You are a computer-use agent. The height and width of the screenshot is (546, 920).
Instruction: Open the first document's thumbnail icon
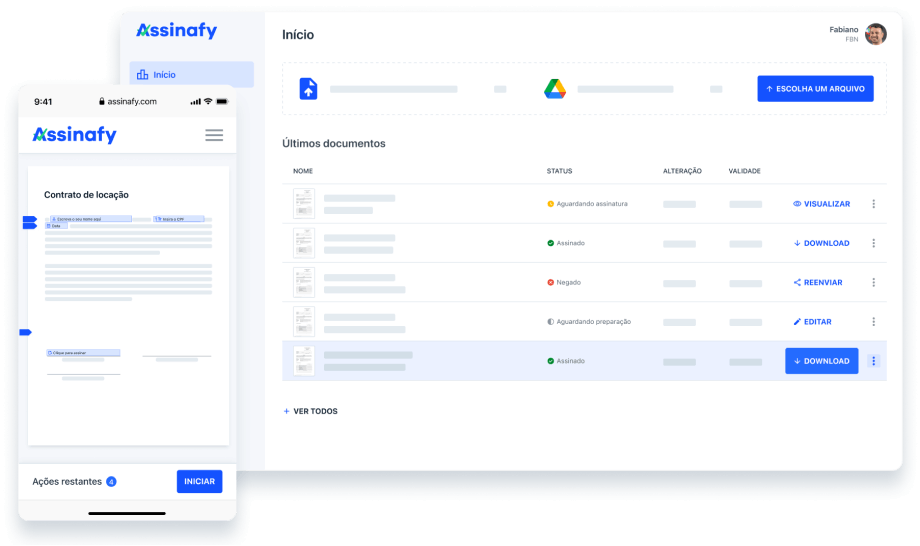303,204
